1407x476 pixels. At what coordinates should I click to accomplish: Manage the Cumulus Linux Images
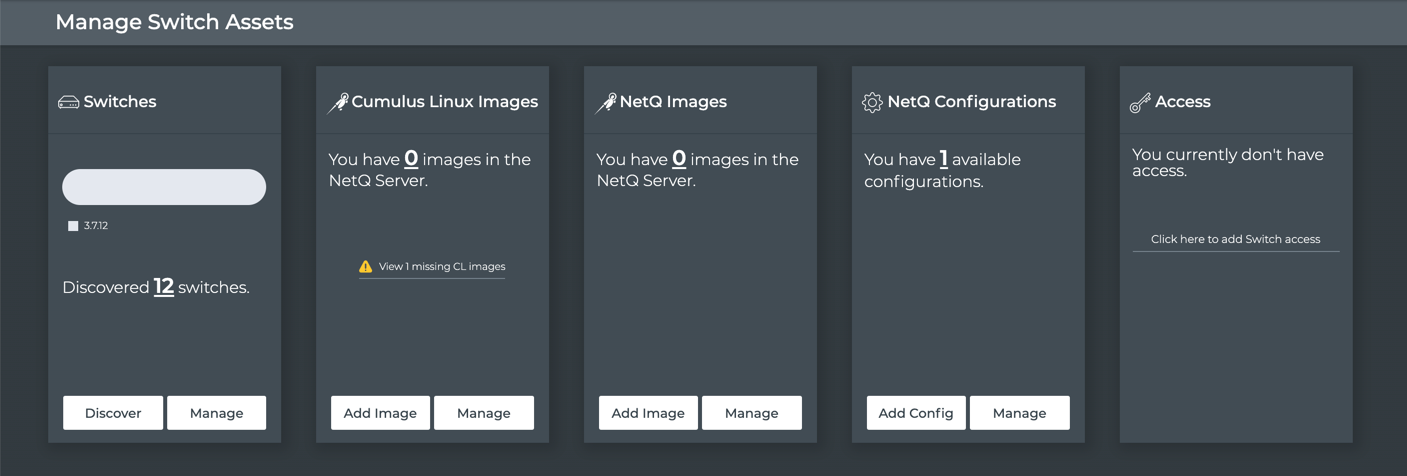(x=484, y=413)
